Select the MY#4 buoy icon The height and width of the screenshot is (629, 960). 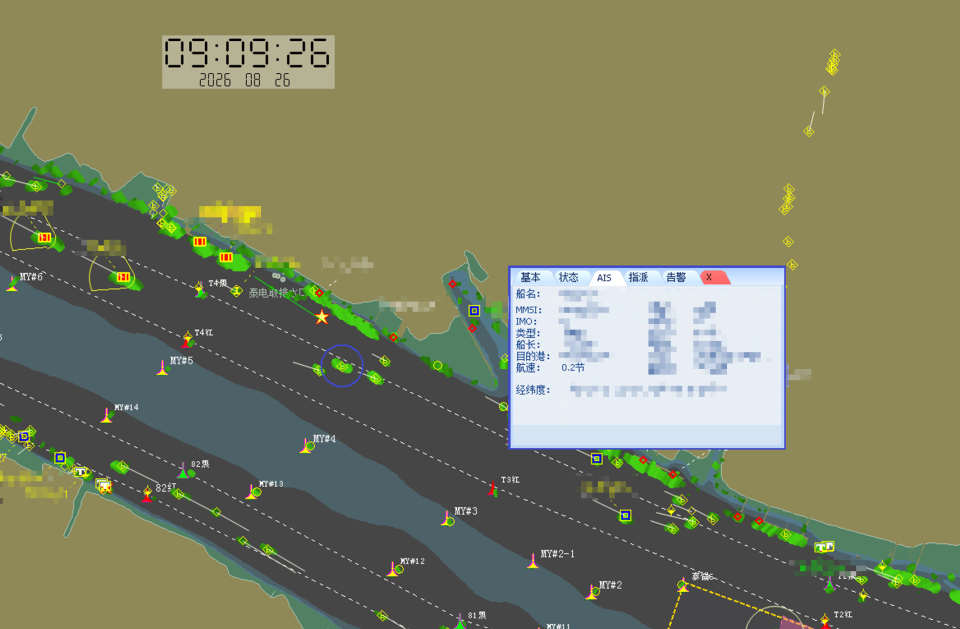pyautogui.click(x=306, y=446)
